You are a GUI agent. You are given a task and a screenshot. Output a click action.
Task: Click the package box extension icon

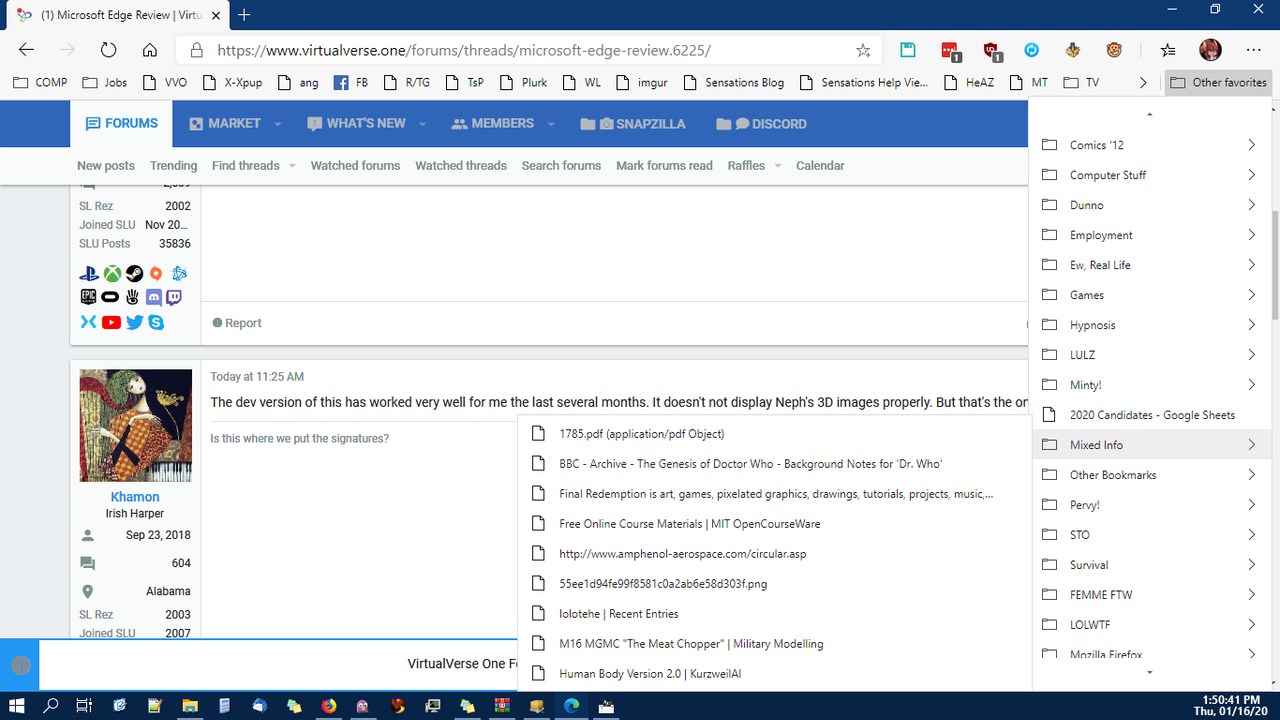(1073, 50)
